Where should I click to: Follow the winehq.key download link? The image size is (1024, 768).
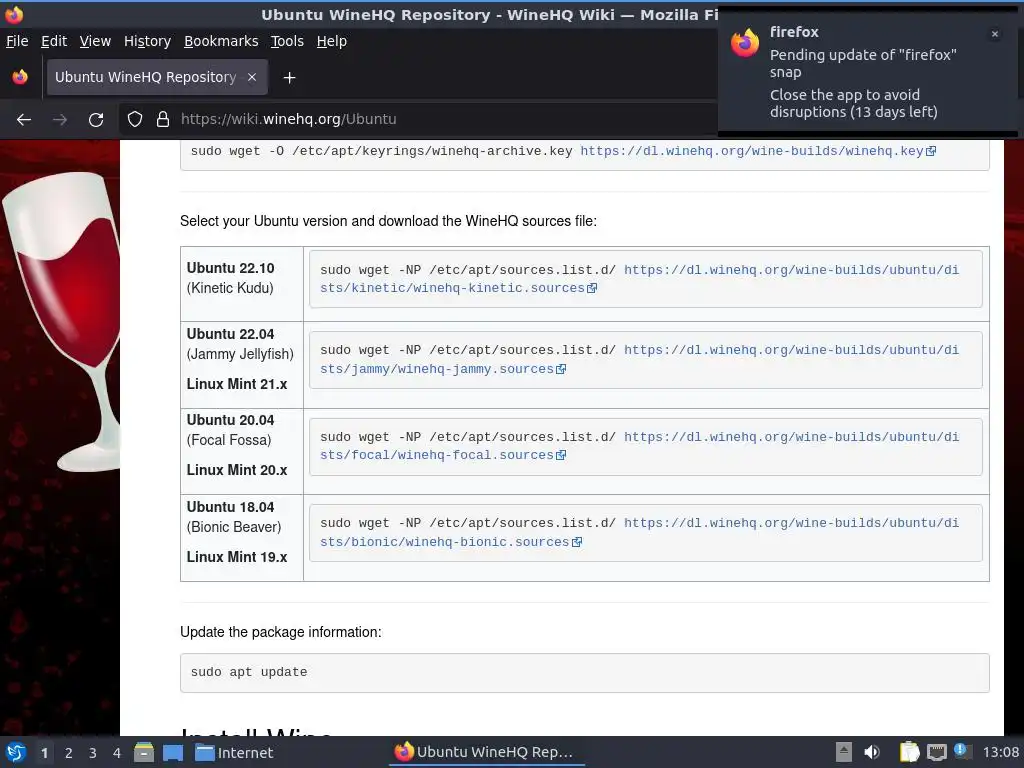tap(758, 151)
